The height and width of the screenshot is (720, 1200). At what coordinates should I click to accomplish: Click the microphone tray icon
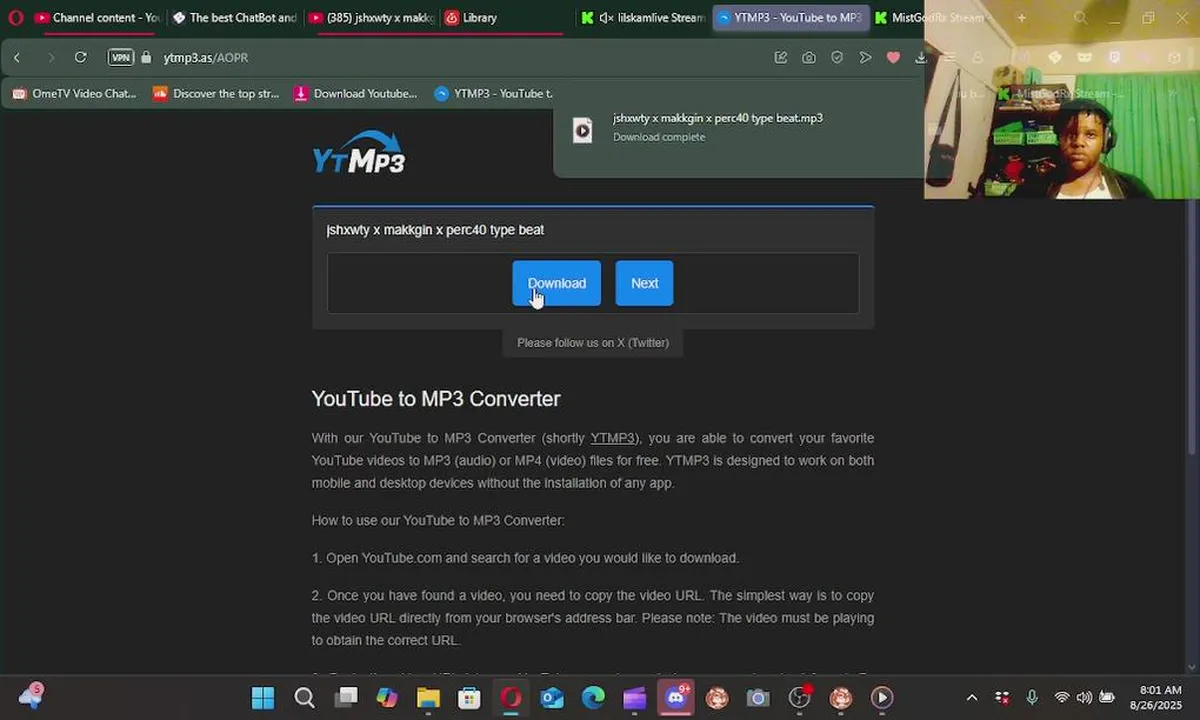[x=1032, y=698]
